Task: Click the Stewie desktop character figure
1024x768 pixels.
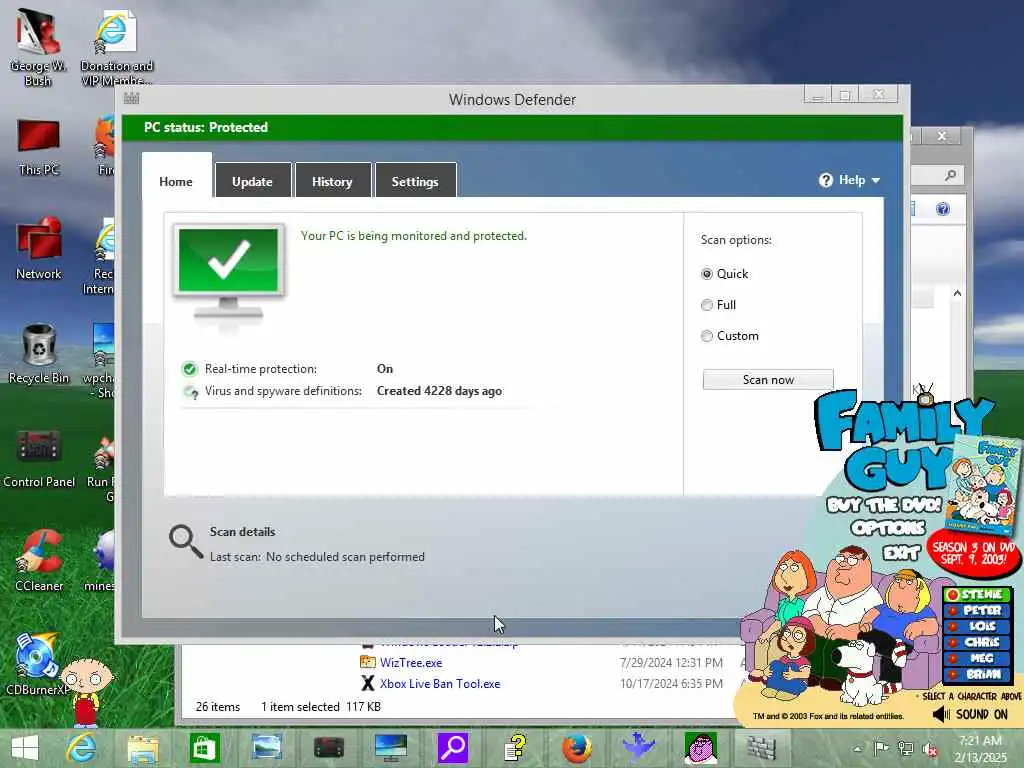Action: [86, 691]
